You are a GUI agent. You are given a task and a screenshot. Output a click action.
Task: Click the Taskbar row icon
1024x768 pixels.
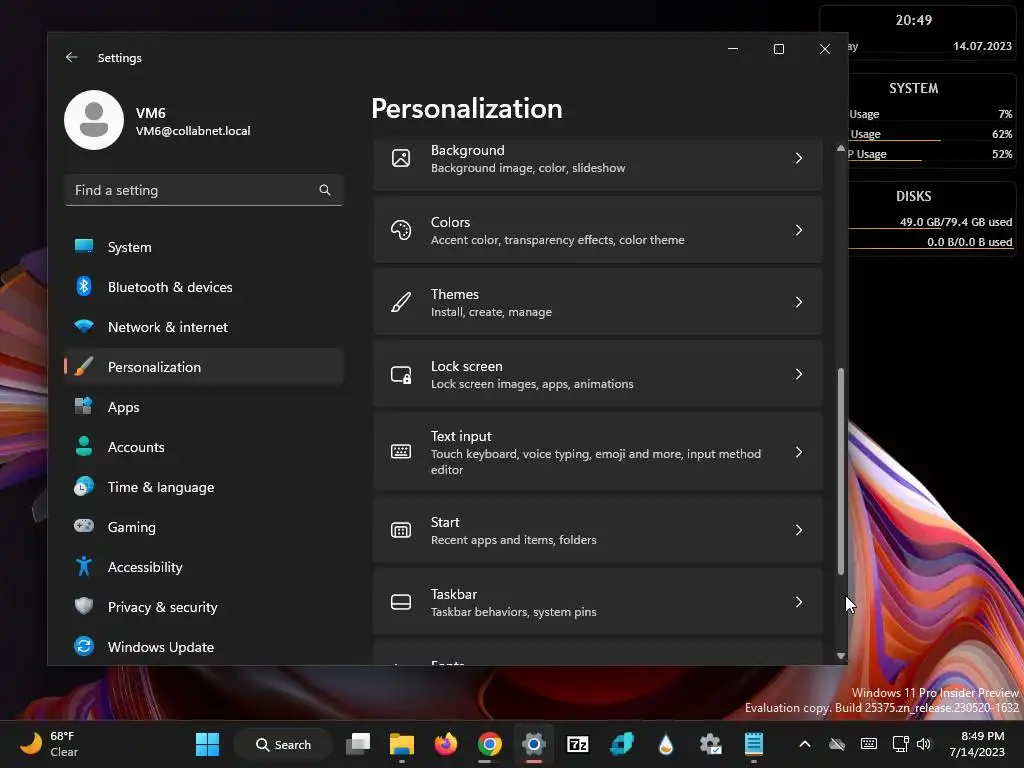[401, 602]
